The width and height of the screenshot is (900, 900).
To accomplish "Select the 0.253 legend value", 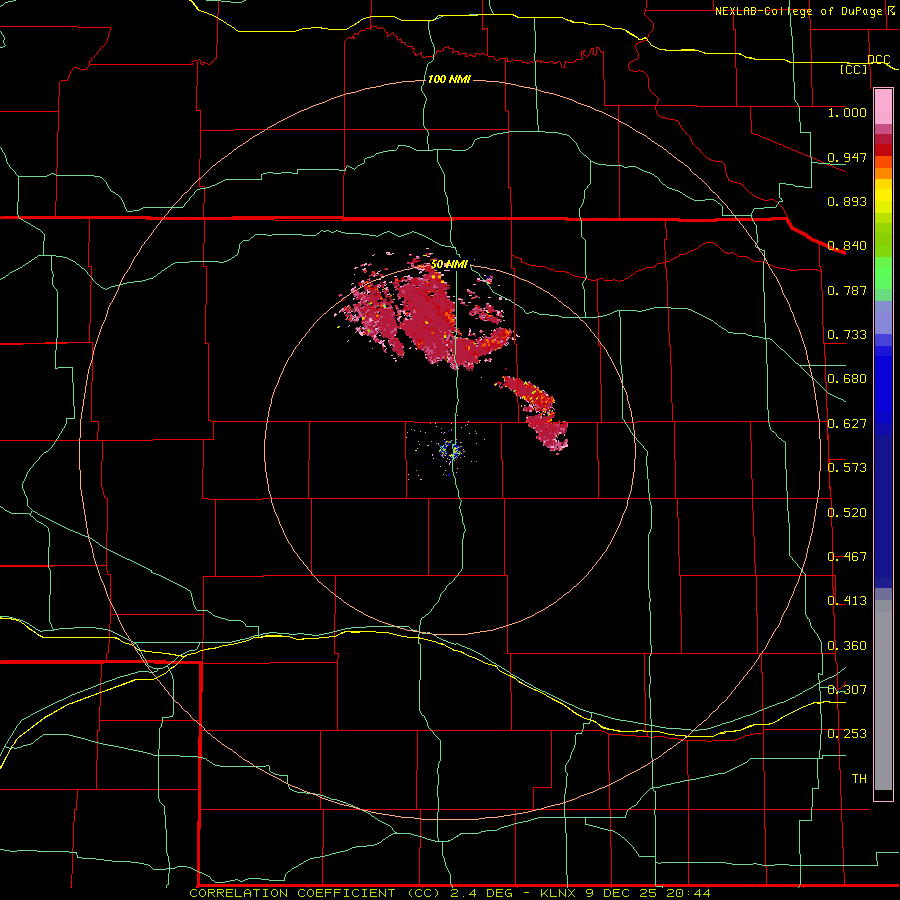I will pos(847,734).
